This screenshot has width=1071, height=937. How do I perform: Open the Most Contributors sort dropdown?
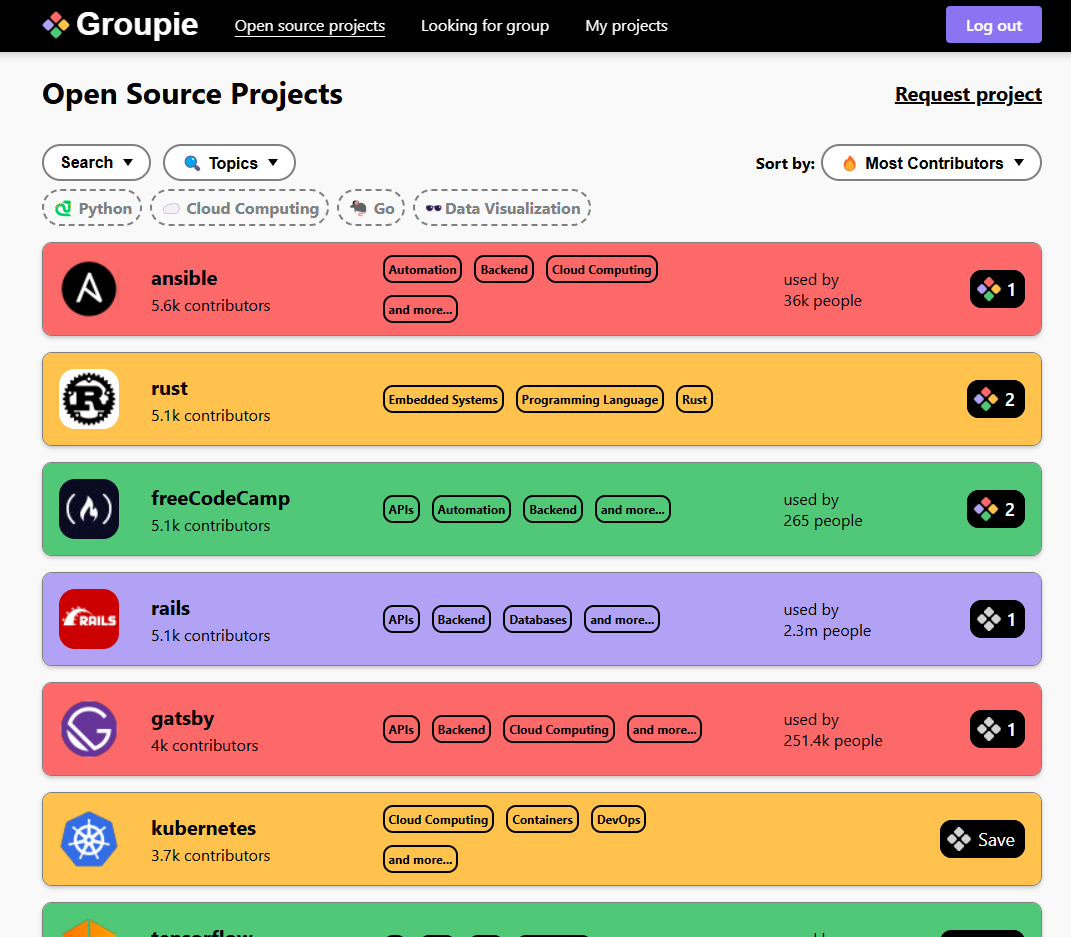pos(932,163)
